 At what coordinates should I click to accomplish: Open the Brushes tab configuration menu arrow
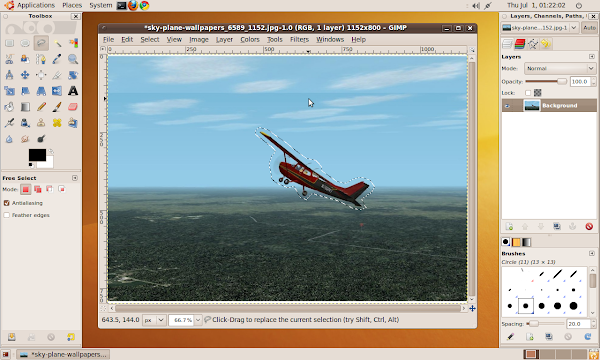coord(592,253)
